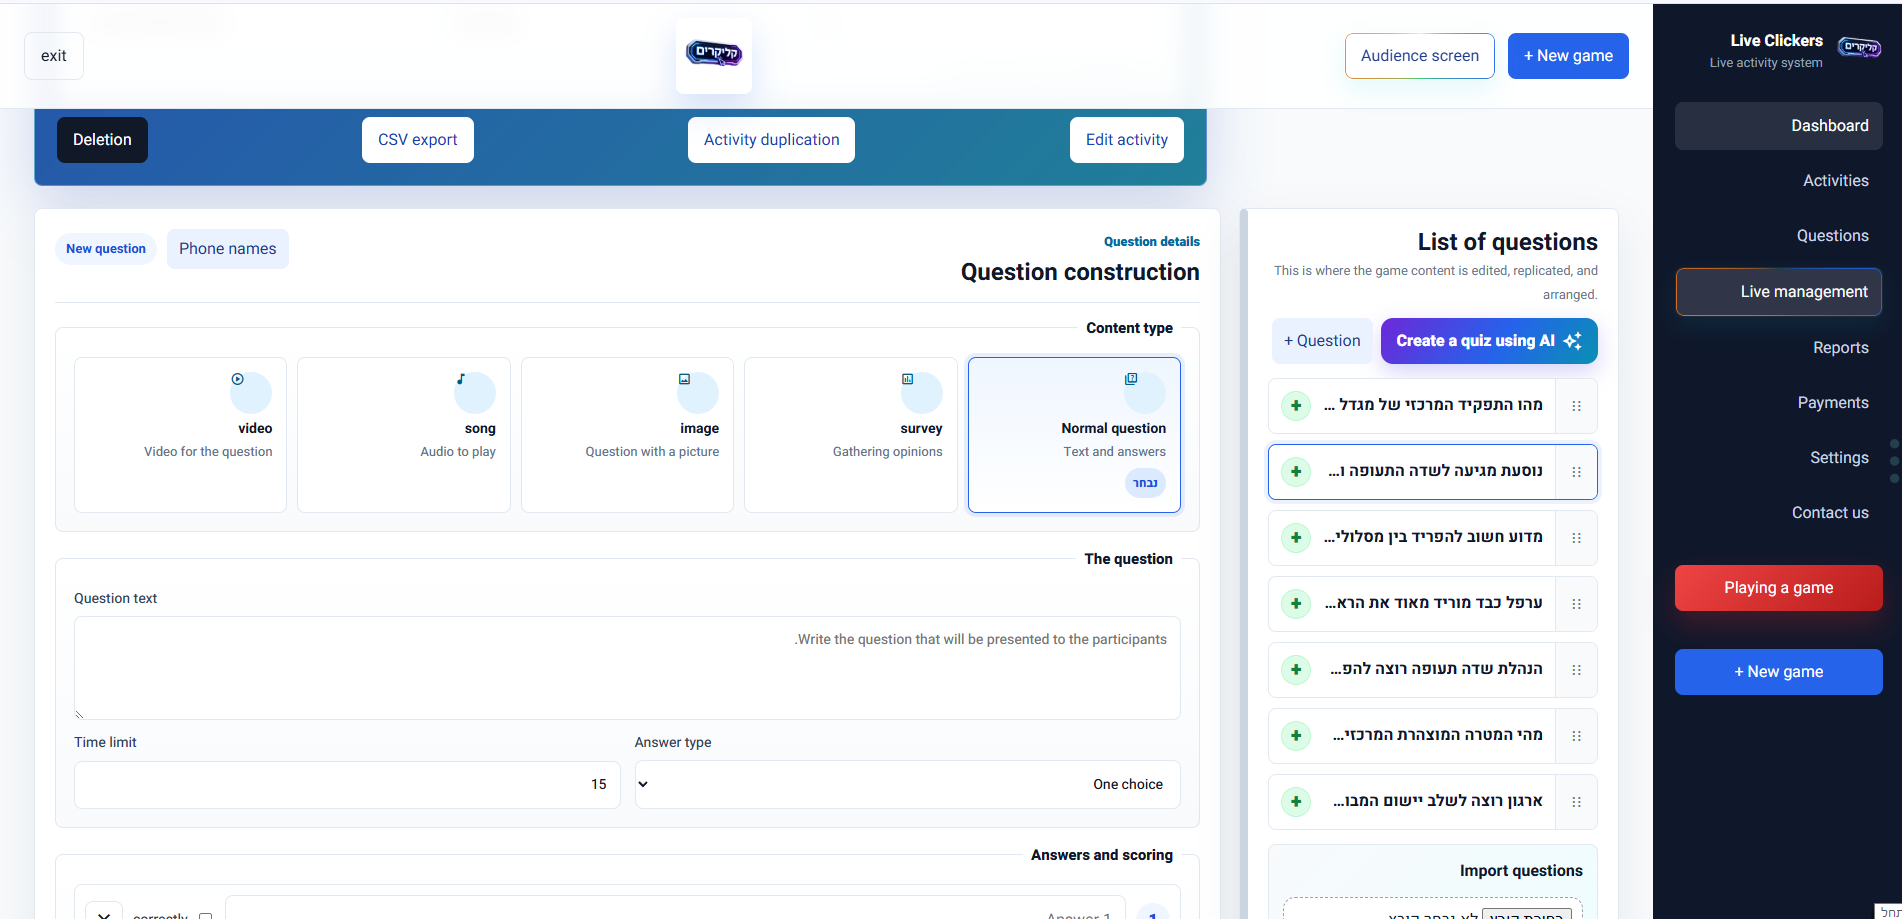
Task: Select the song audio content type
Action: [404, 435]
